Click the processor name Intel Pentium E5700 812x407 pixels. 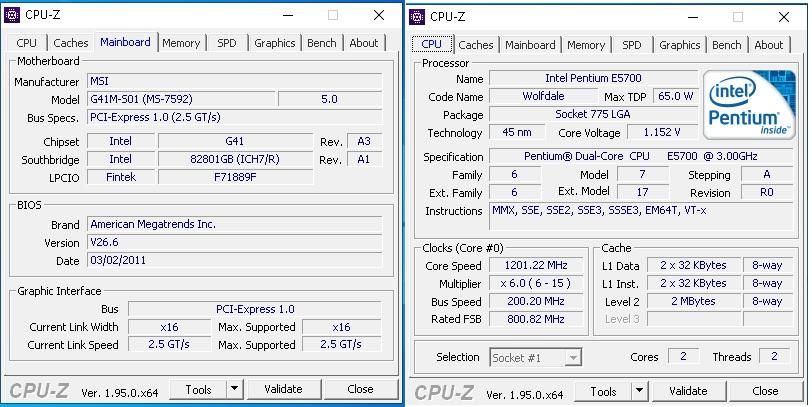tap(593, 78)
